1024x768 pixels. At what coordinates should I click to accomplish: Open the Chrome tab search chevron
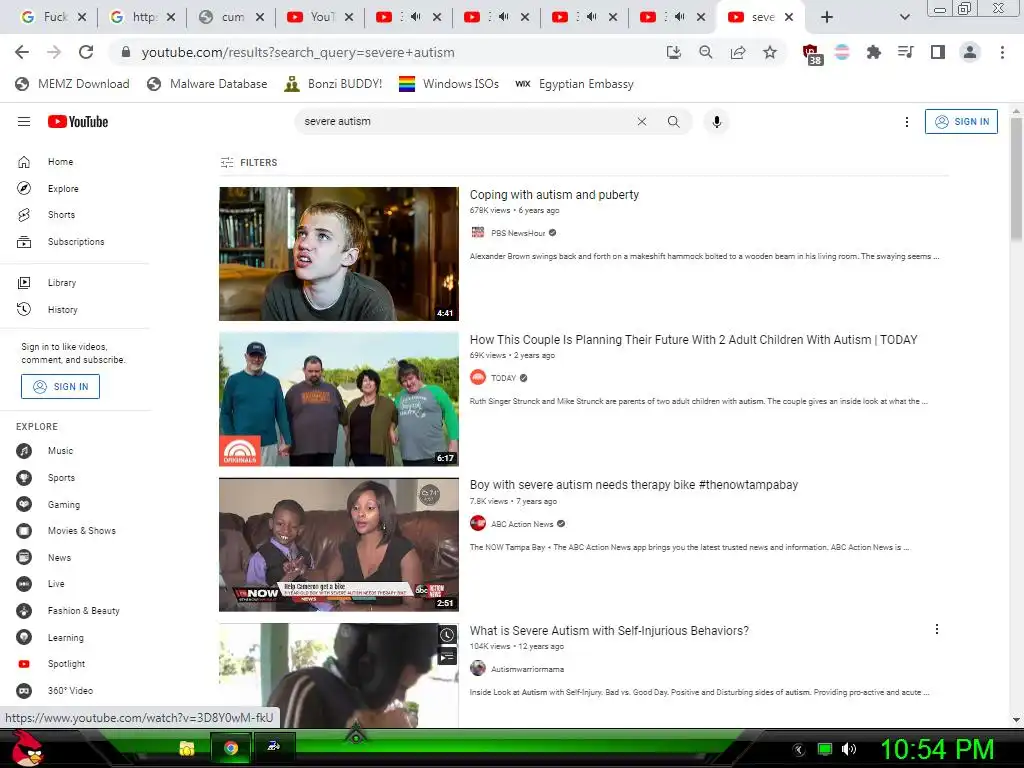point(904,17)
